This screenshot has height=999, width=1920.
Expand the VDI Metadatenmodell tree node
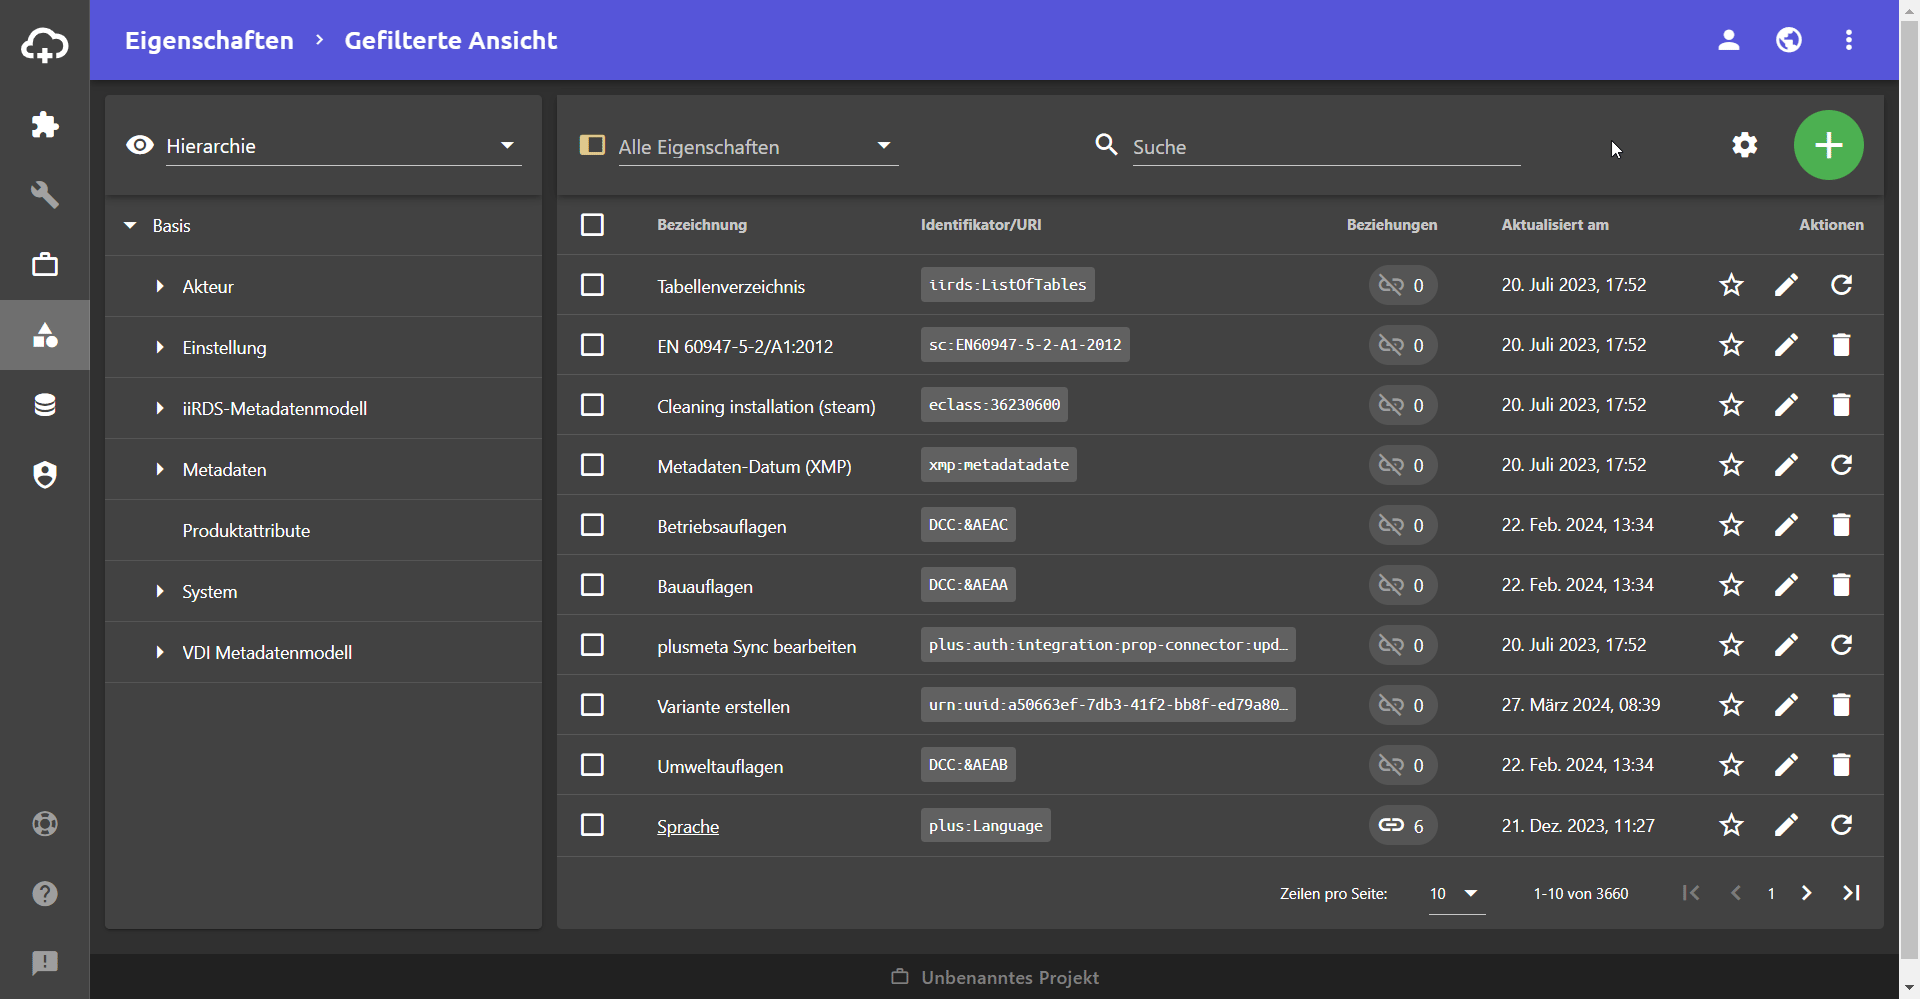point(160,653)
